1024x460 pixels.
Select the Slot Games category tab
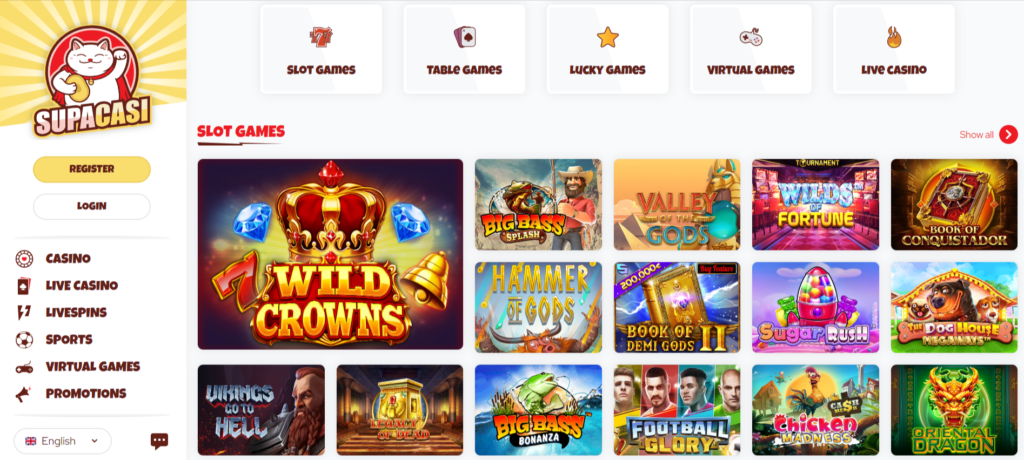(x=321, y=49)
